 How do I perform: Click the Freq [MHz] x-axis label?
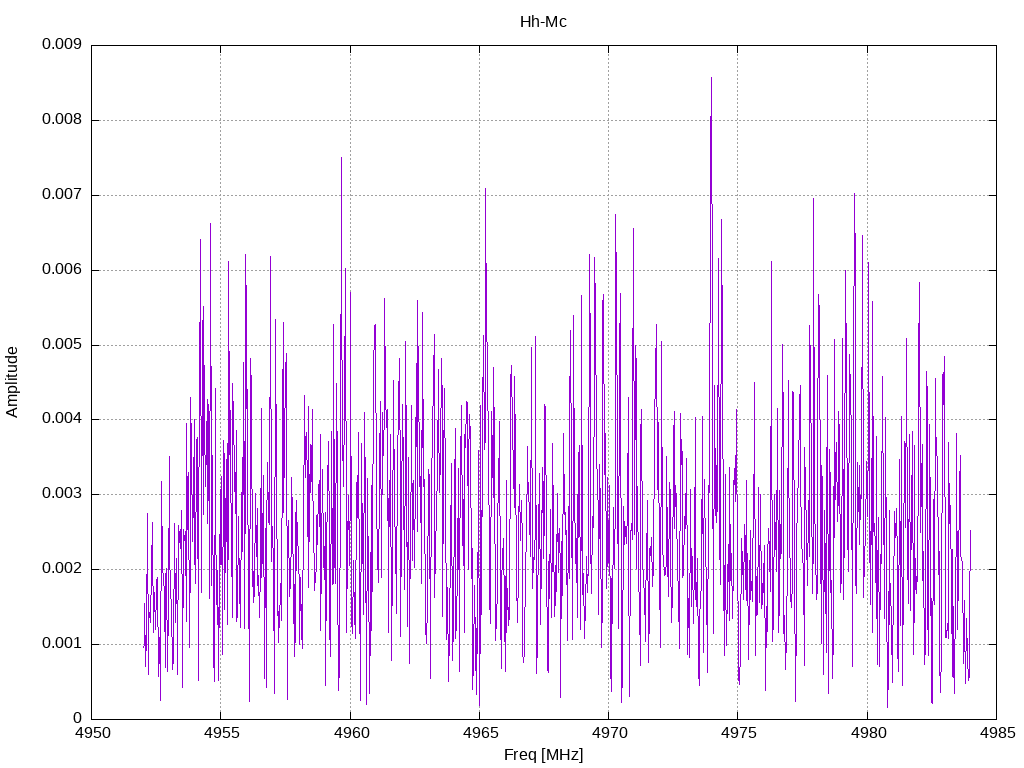coord(543,755)
